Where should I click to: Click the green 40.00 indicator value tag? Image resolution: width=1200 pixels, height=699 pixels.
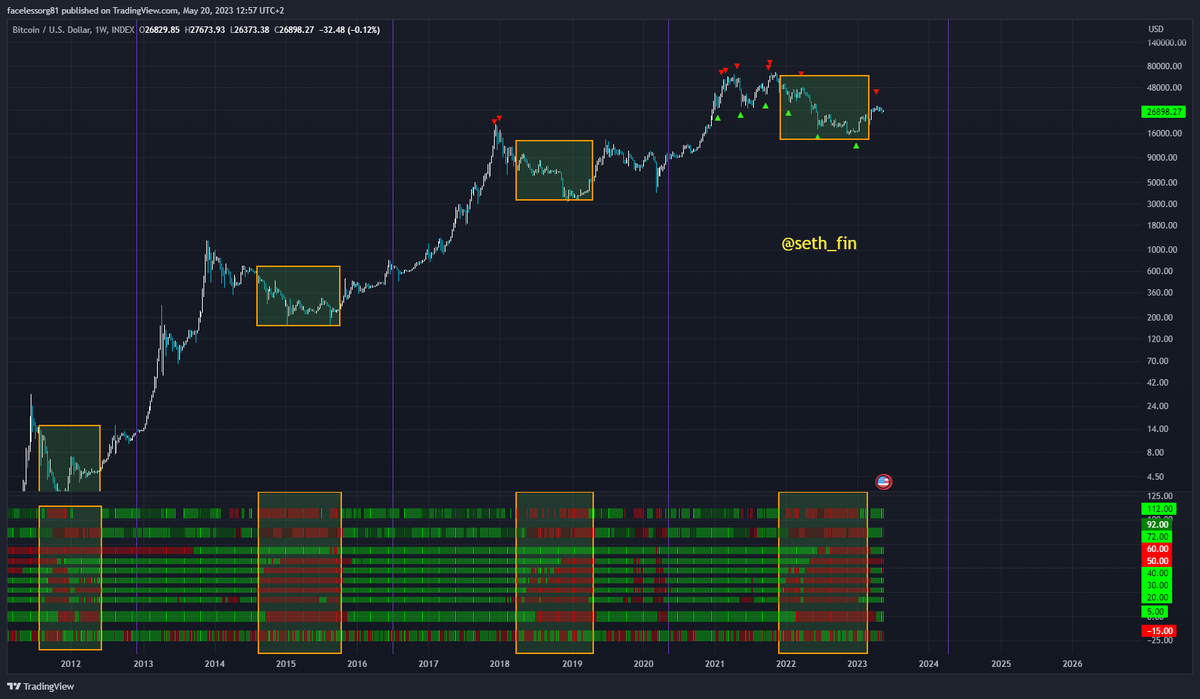(1158, 574)
